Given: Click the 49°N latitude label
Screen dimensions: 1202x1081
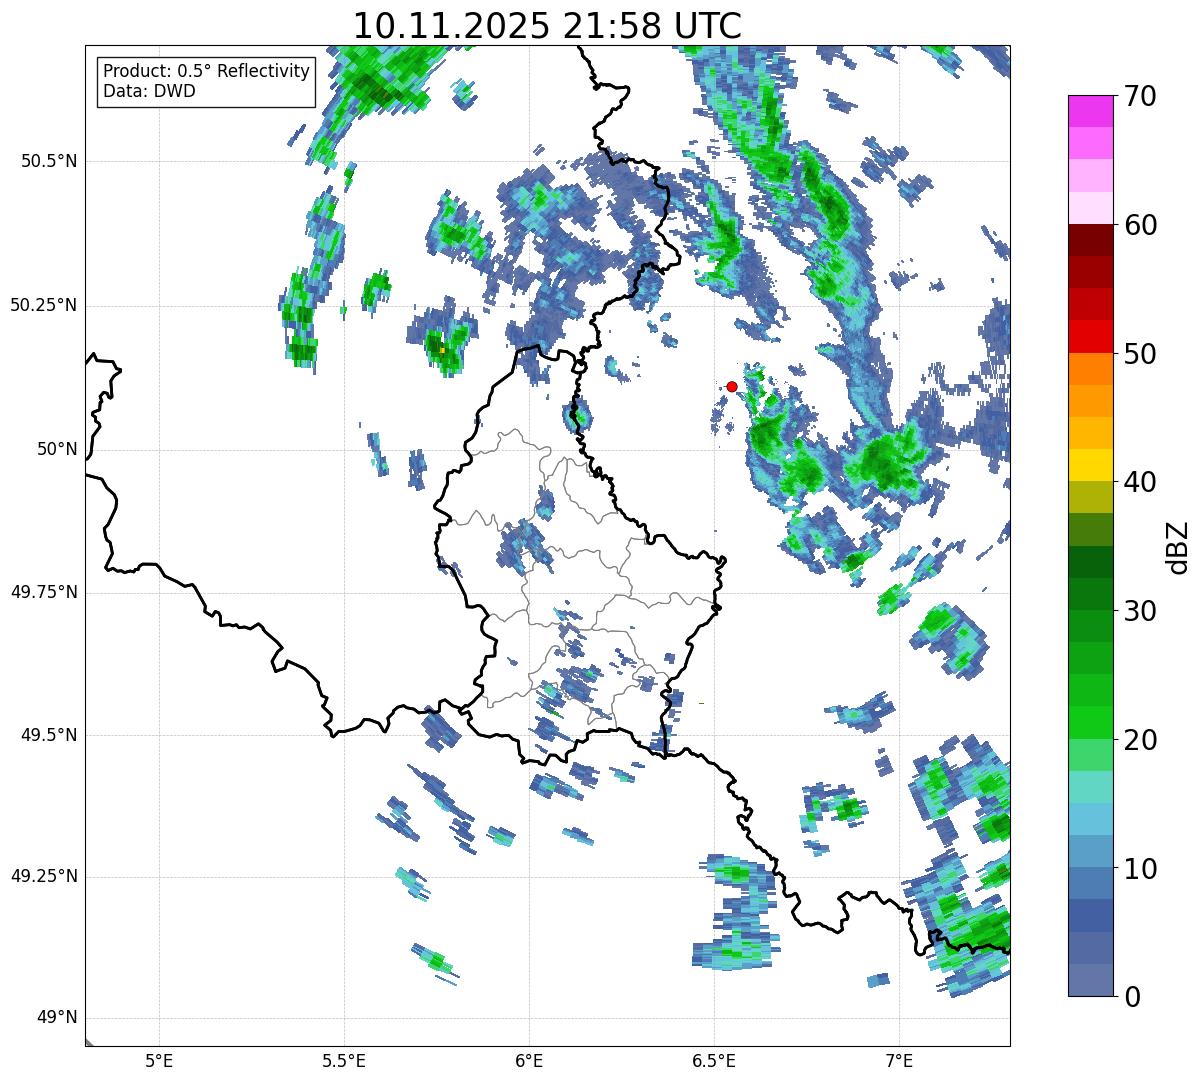Looking at the screenshot, I should (x=57, y=1018).
